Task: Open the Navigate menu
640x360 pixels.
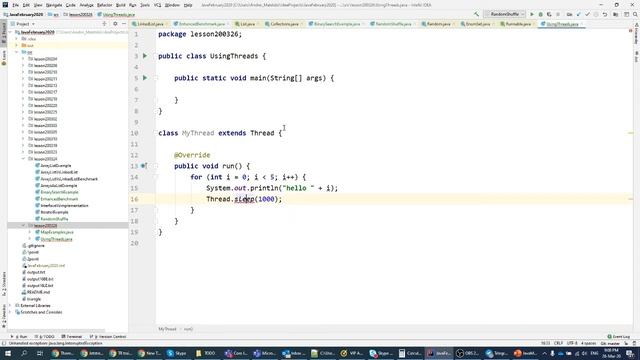Action: click(x=54, y=5)
